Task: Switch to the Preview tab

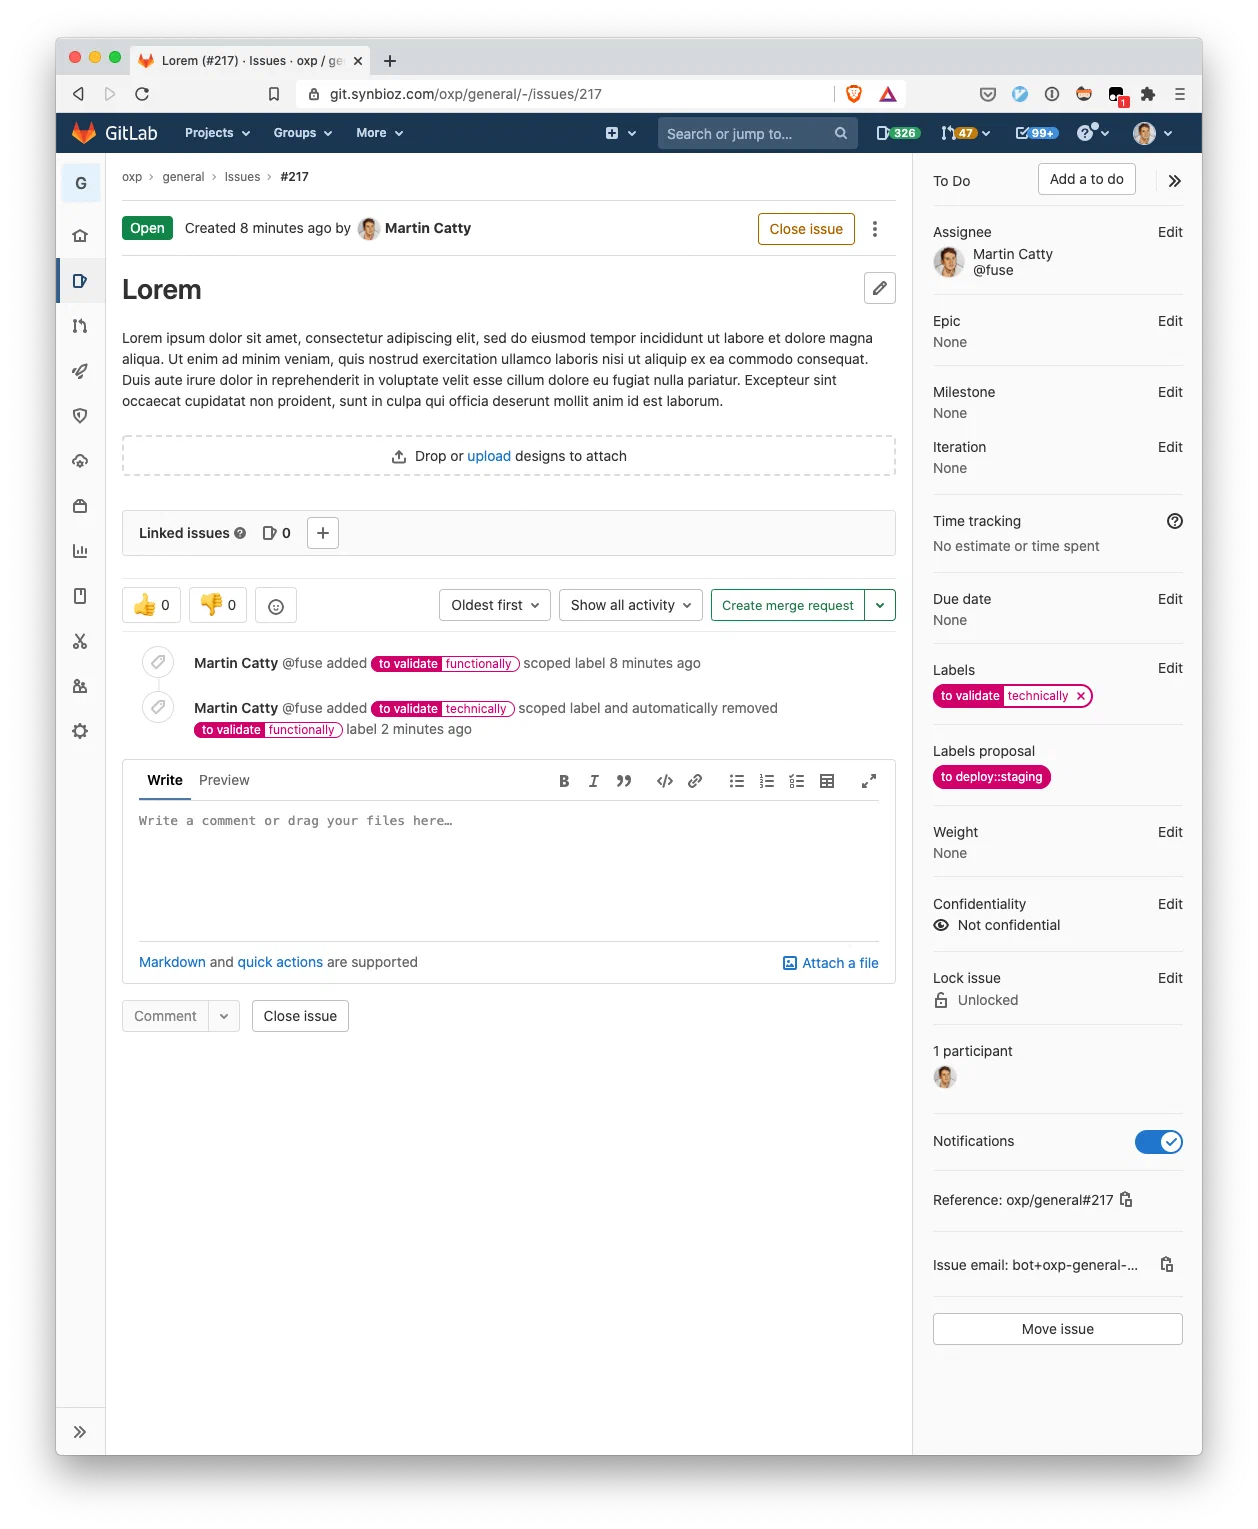Action: [x=224, y=780]
